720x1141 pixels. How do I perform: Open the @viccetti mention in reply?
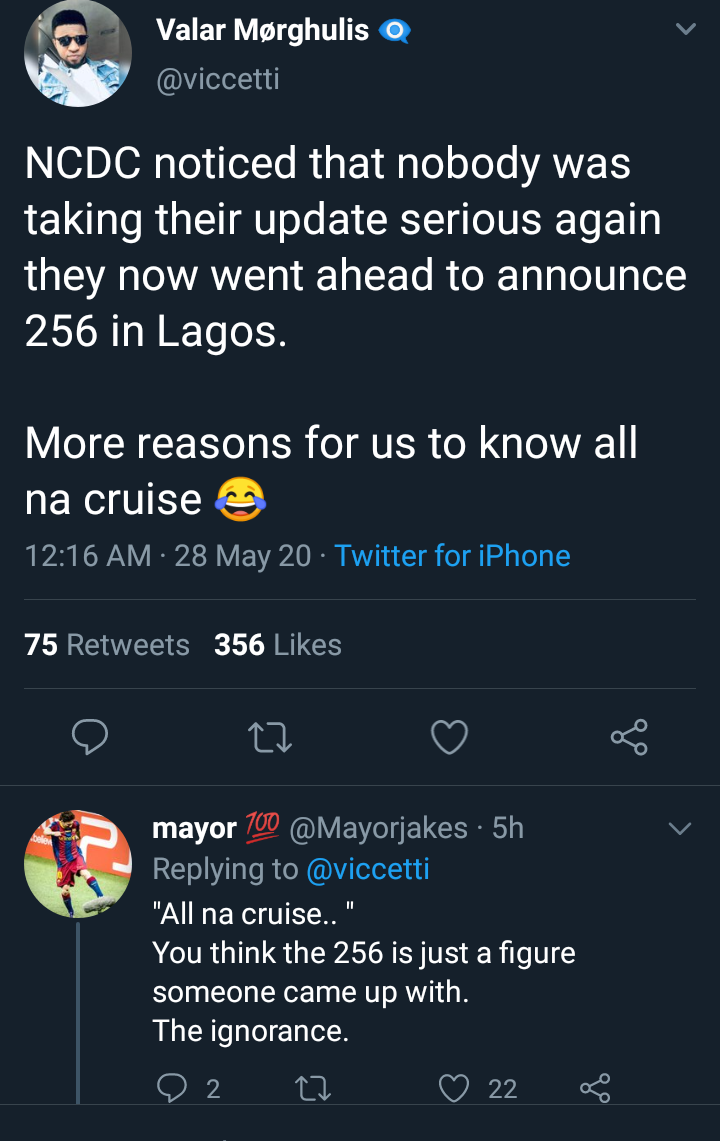pyautogui.click(x=366, y=869)
